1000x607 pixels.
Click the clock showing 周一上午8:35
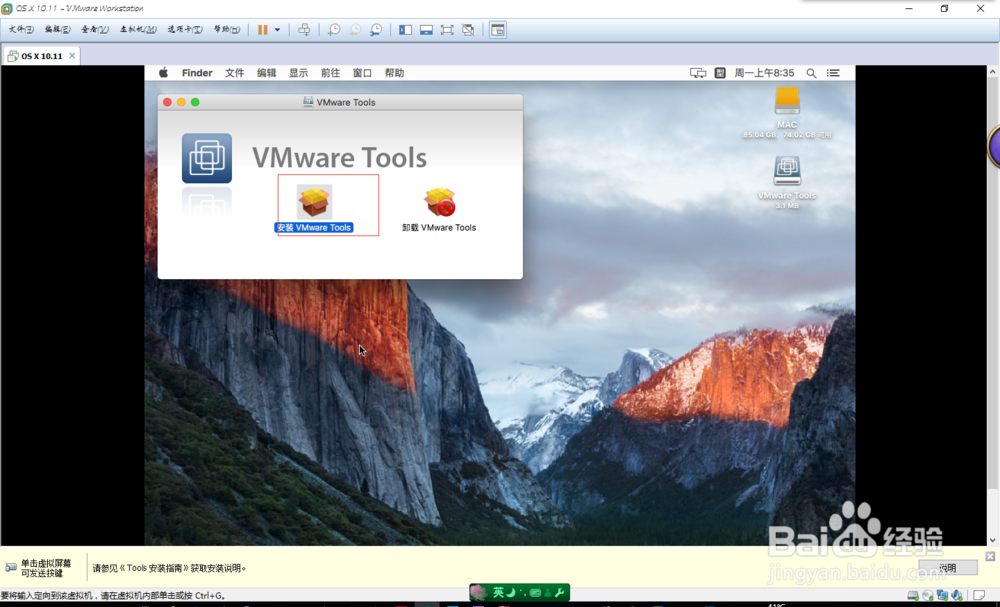pyautogui.click(x=764, y=73)
